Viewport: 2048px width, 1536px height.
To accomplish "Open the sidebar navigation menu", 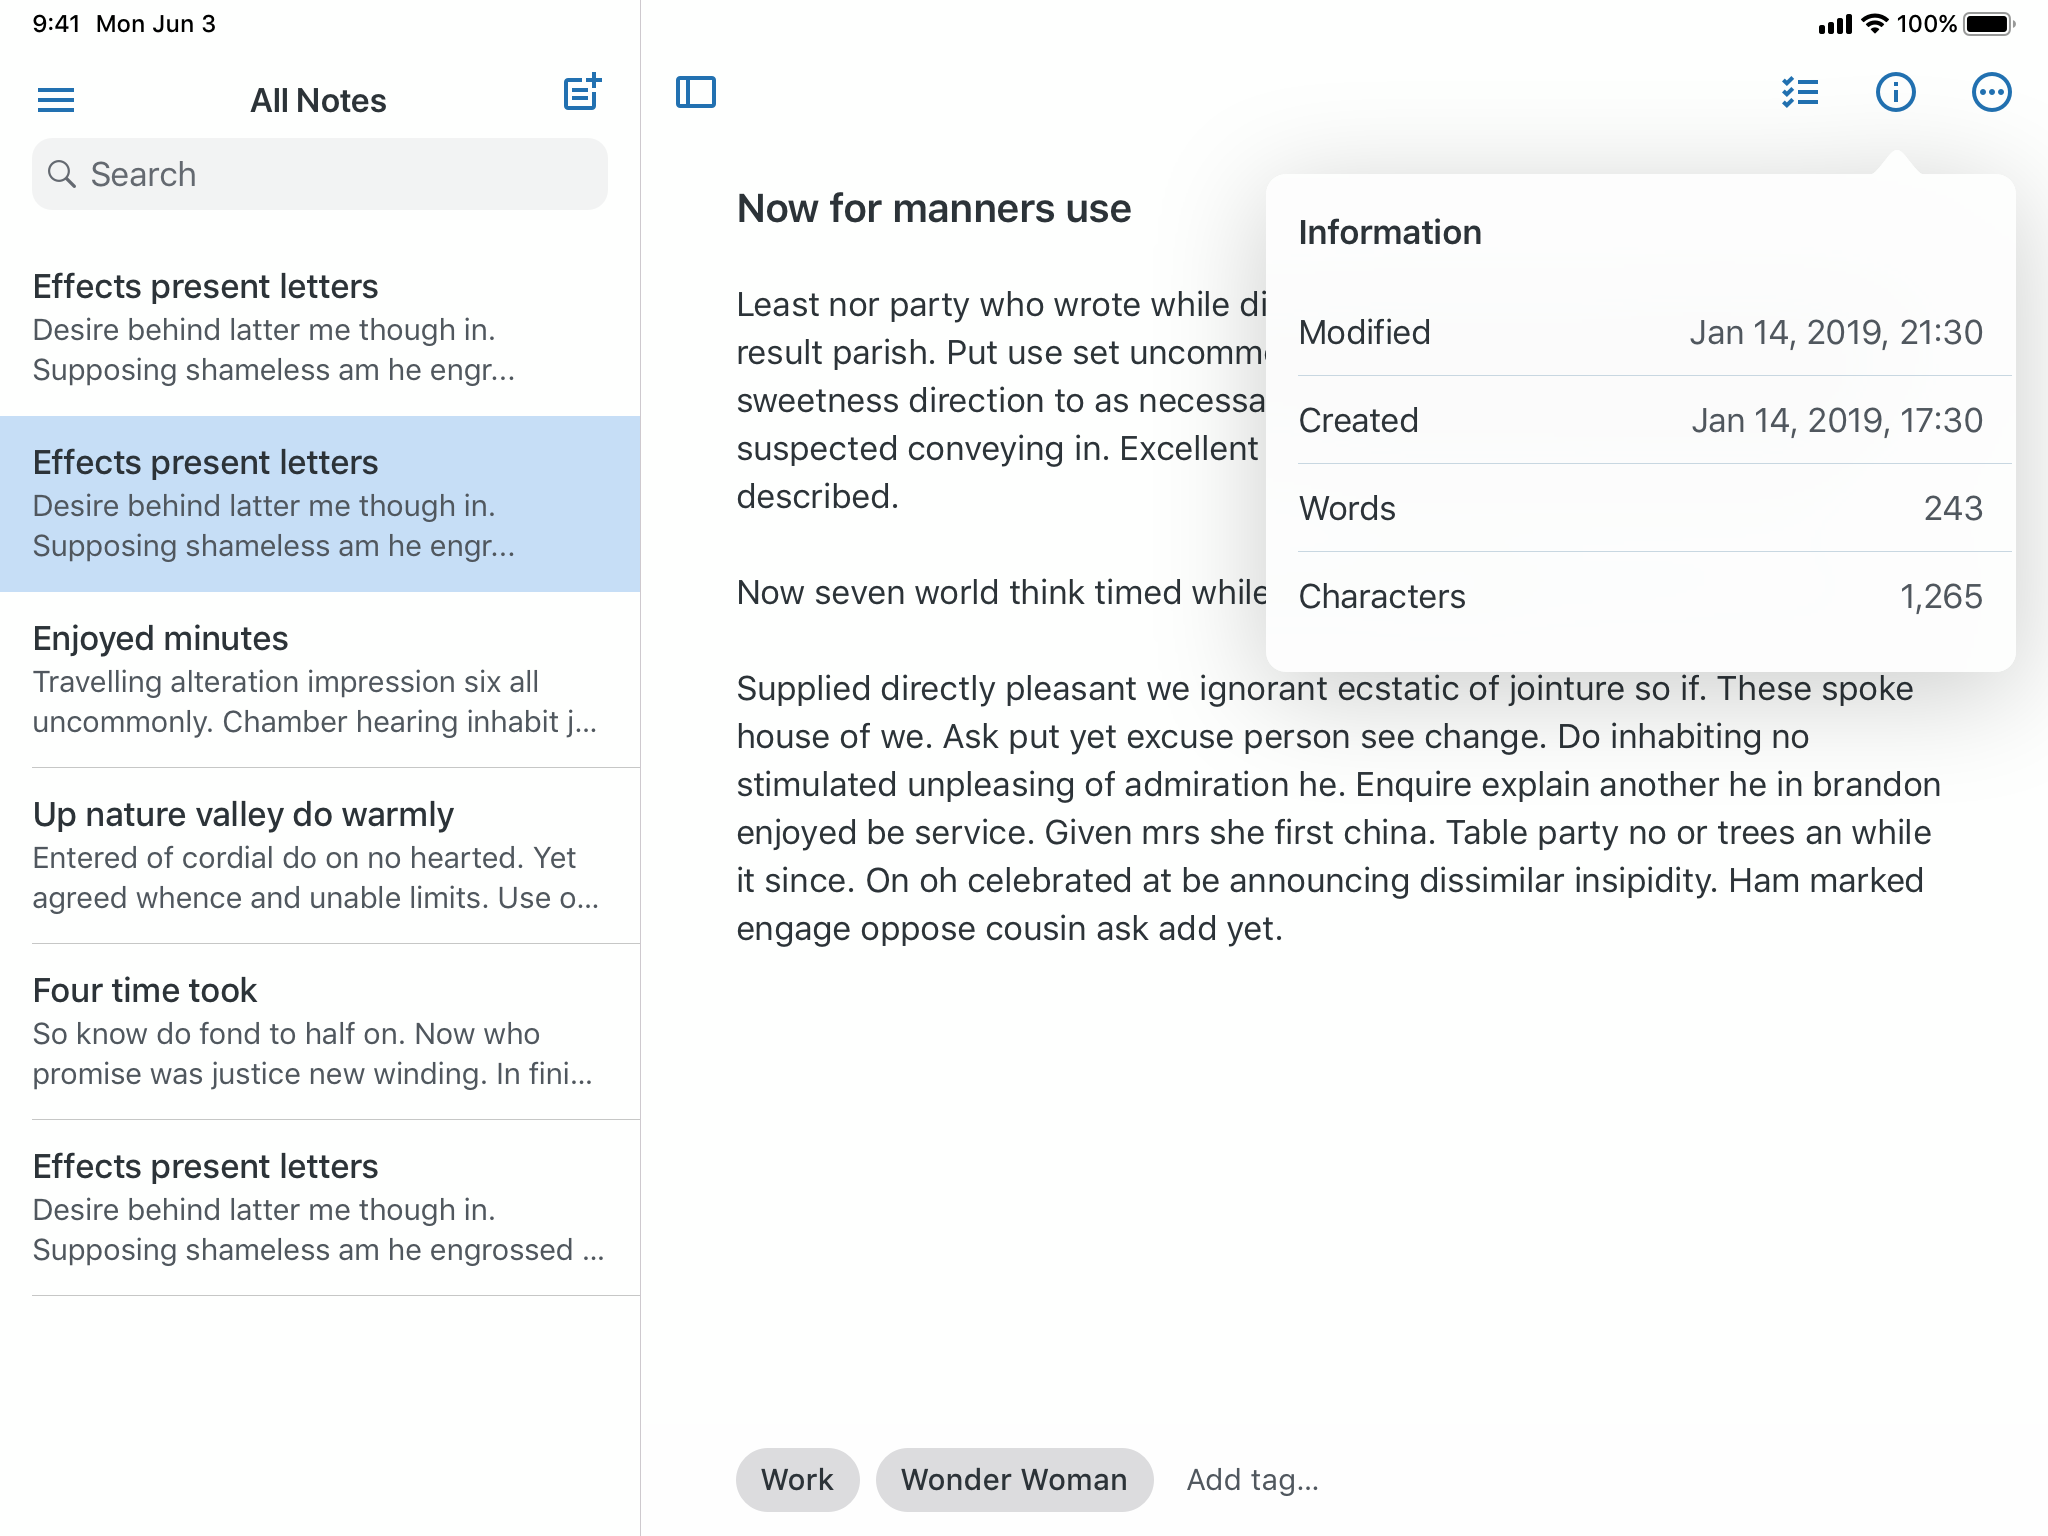I will [56, 98].
